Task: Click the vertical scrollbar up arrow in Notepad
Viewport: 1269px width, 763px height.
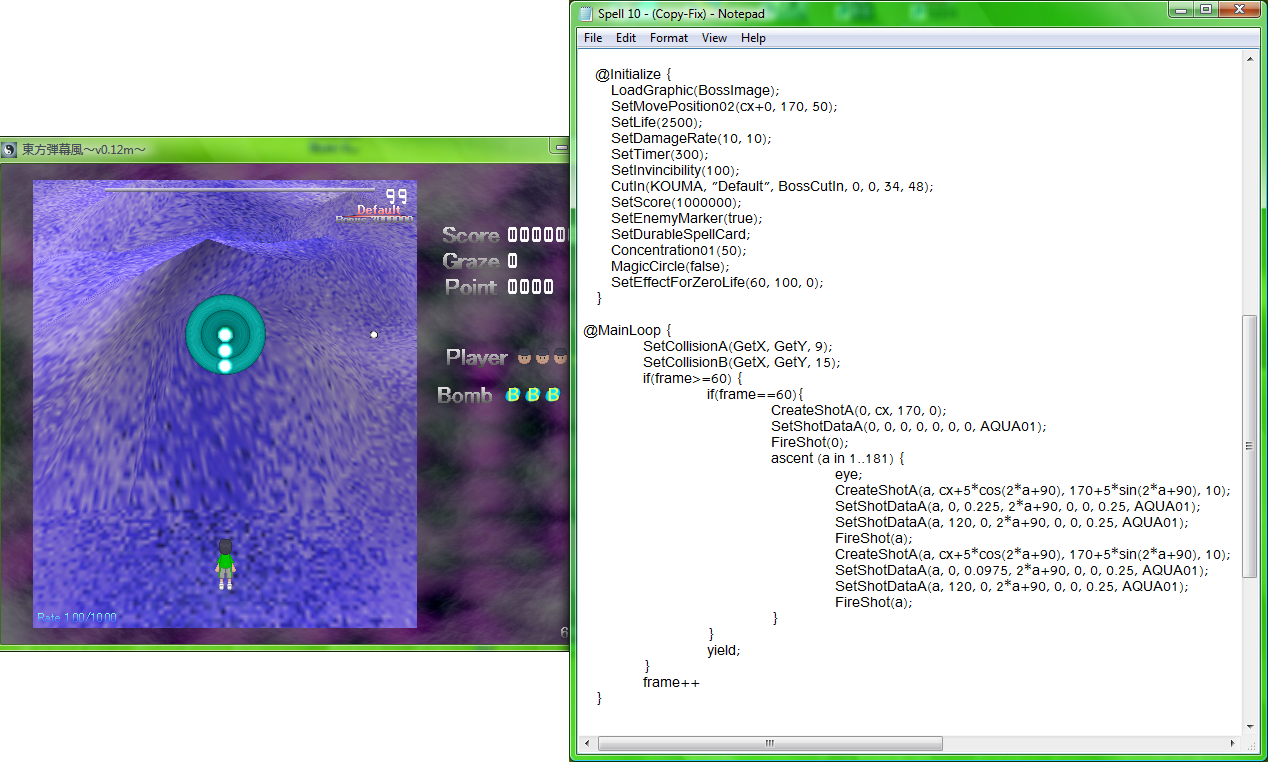Action: pos(1250,59)
